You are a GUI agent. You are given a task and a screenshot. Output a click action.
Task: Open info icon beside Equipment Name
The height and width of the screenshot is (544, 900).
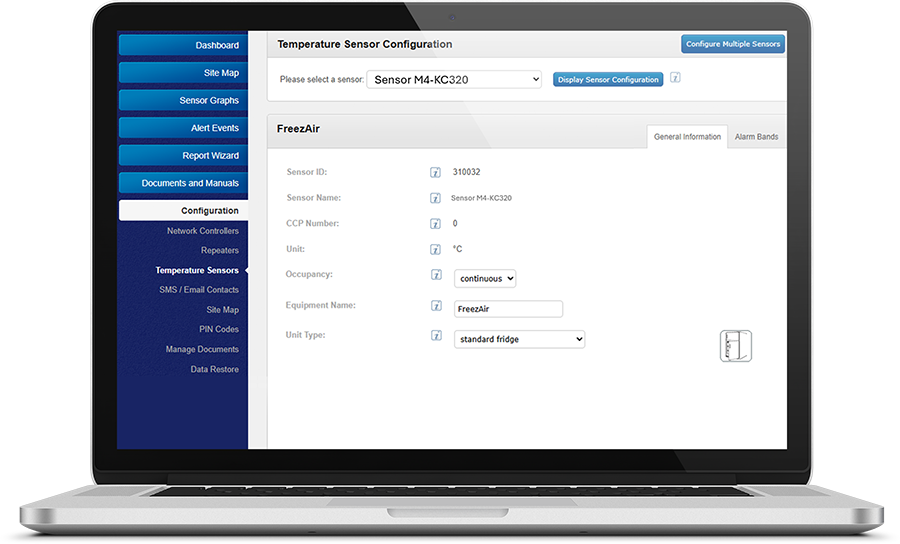(x=436, y=306)
